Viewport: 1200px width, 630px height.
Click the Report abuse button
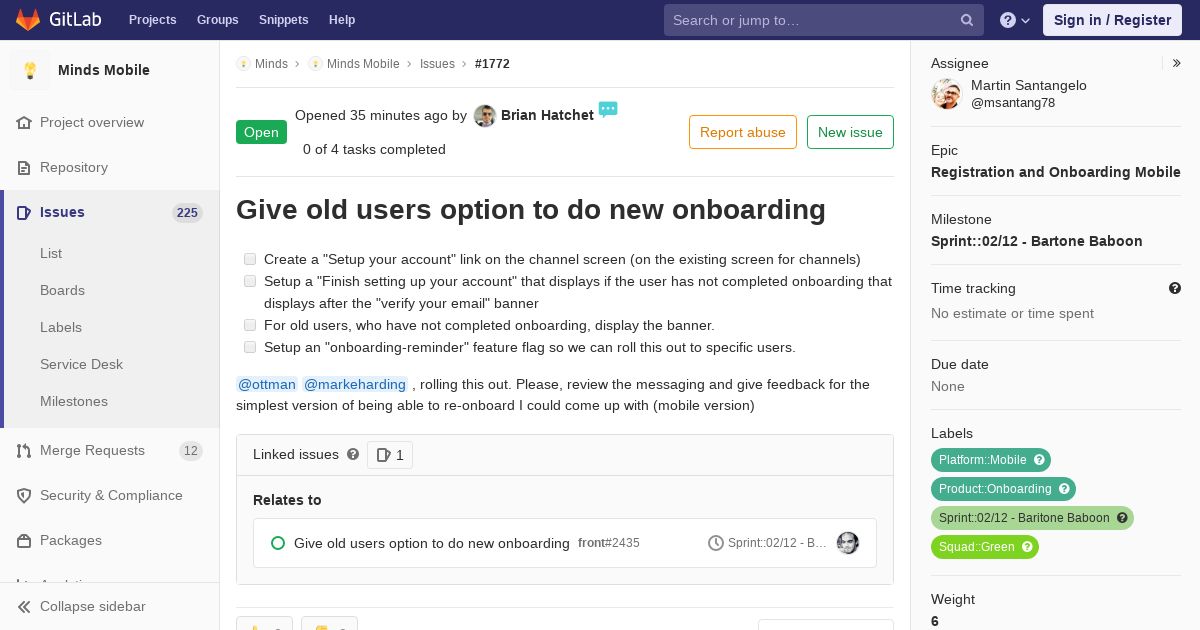pos(743,132)
